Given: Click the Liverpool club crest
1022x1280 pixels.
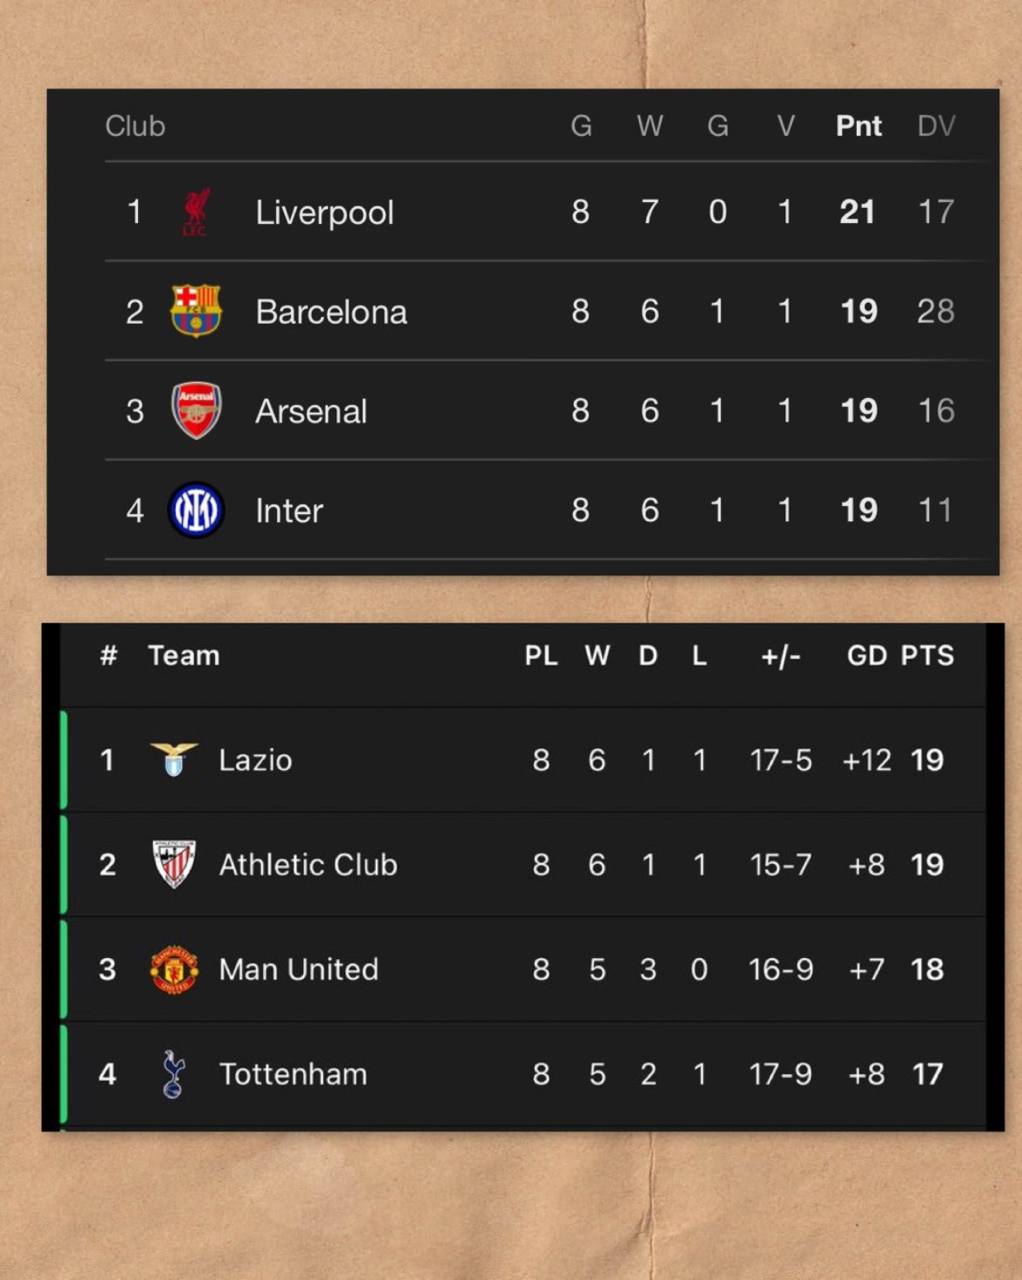Looking at the screenshot, I should (x=196, y=212).
